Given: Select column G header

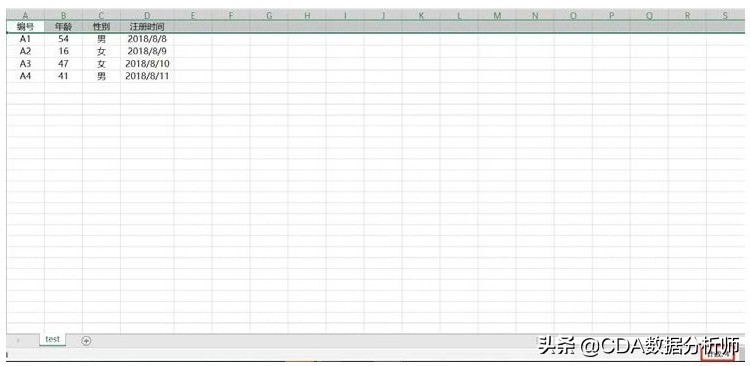Looking at the screenshot, I should (269, 15).
